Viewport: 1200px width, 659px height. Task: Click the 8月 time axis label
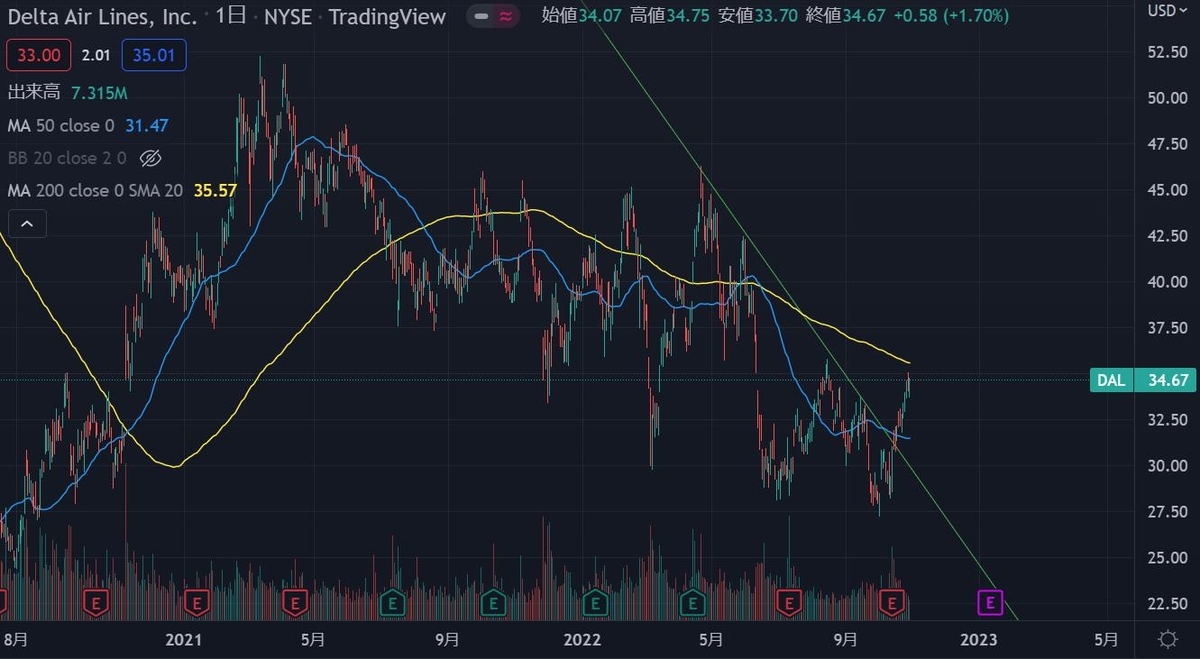pos(17,639)
